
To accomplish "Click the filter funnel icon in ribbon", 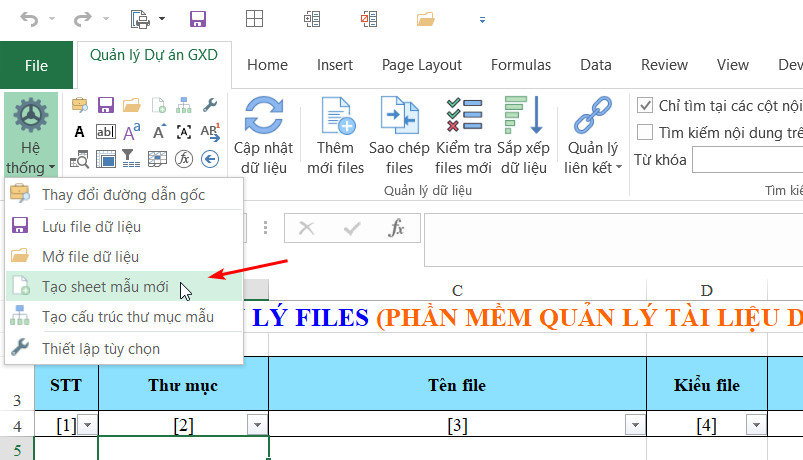I will pyautogui.click(x=131, y=159).
